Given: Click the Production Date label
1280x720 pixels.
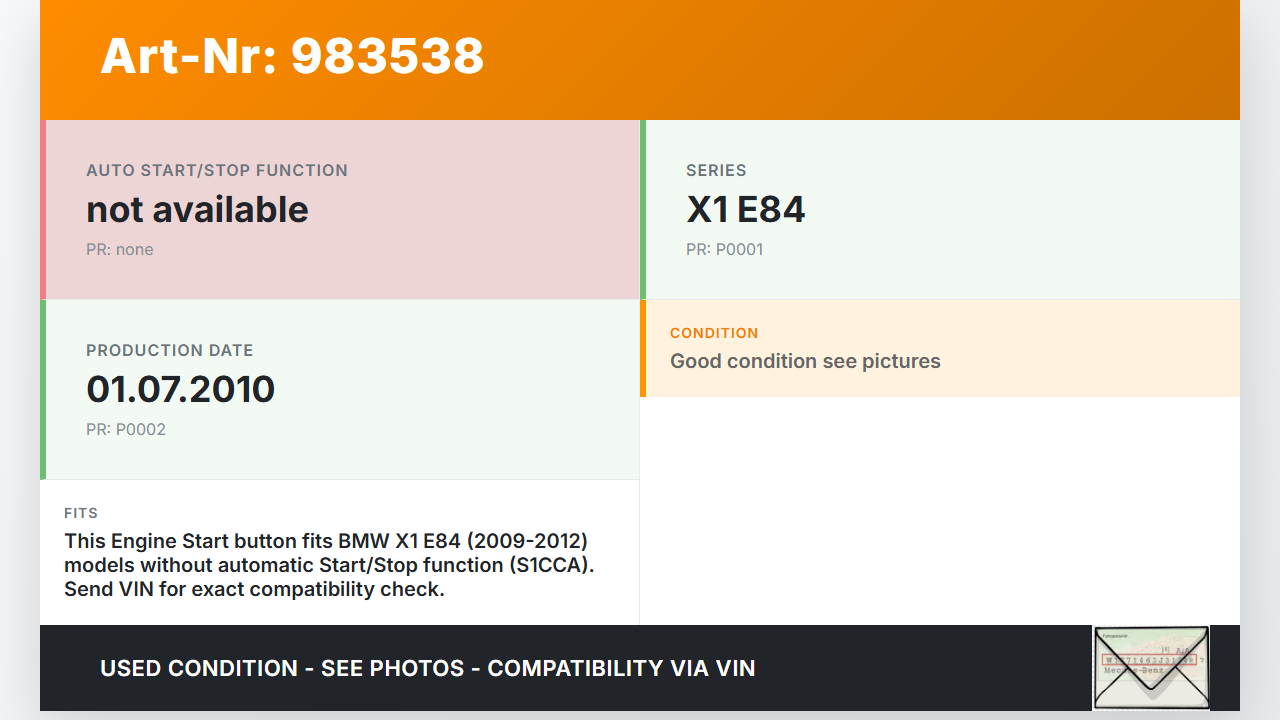Looking at the screenshot, I should 169,350.
